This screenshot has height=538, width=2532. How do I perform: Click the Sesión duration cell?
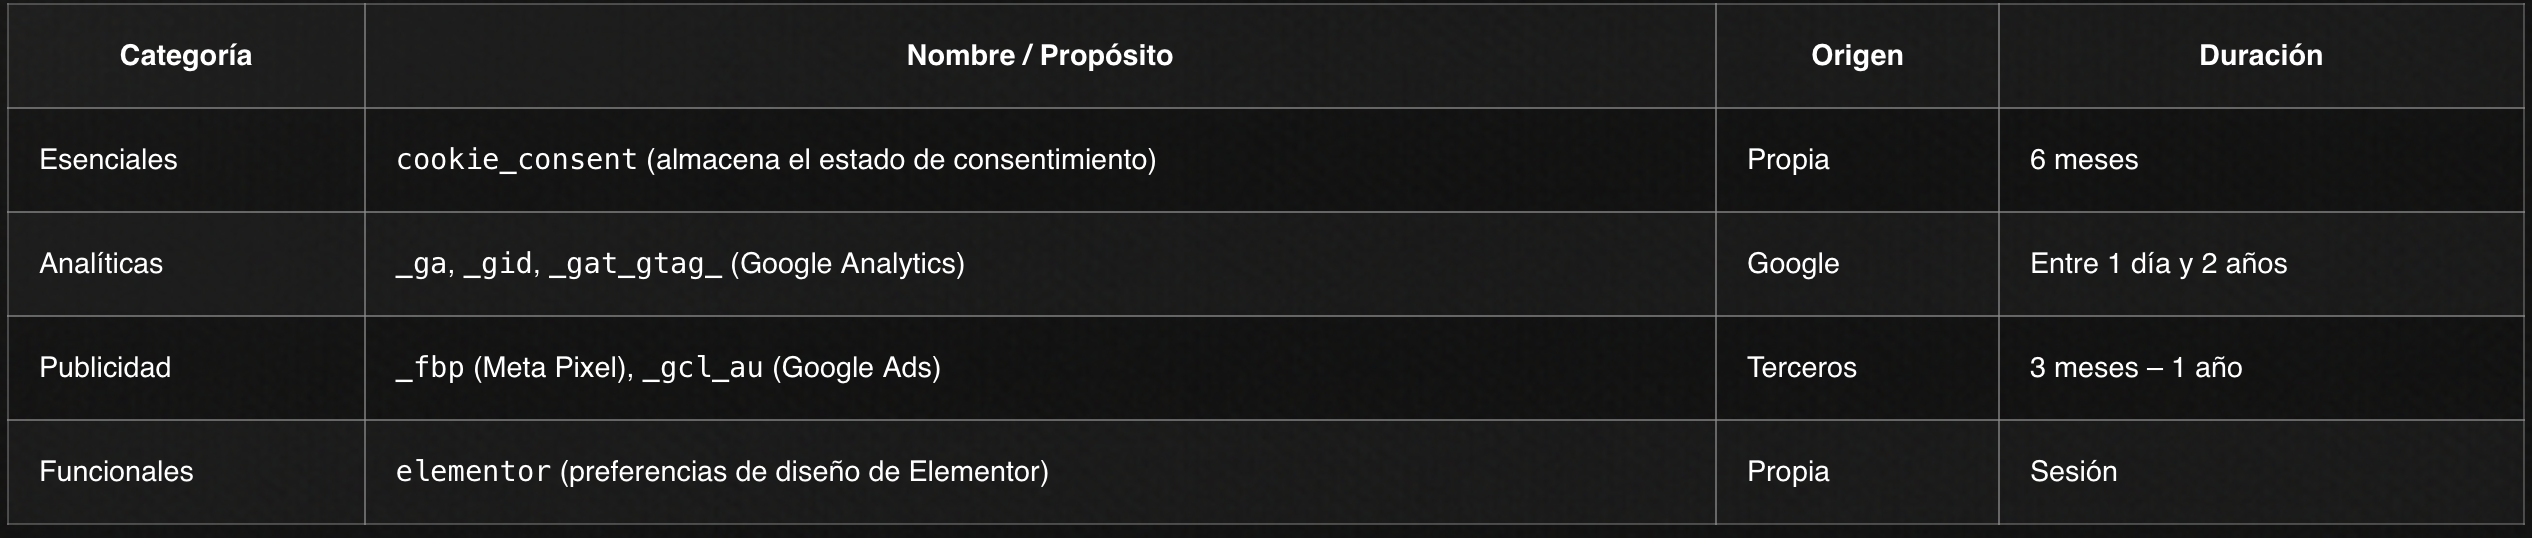(2073, 472)
